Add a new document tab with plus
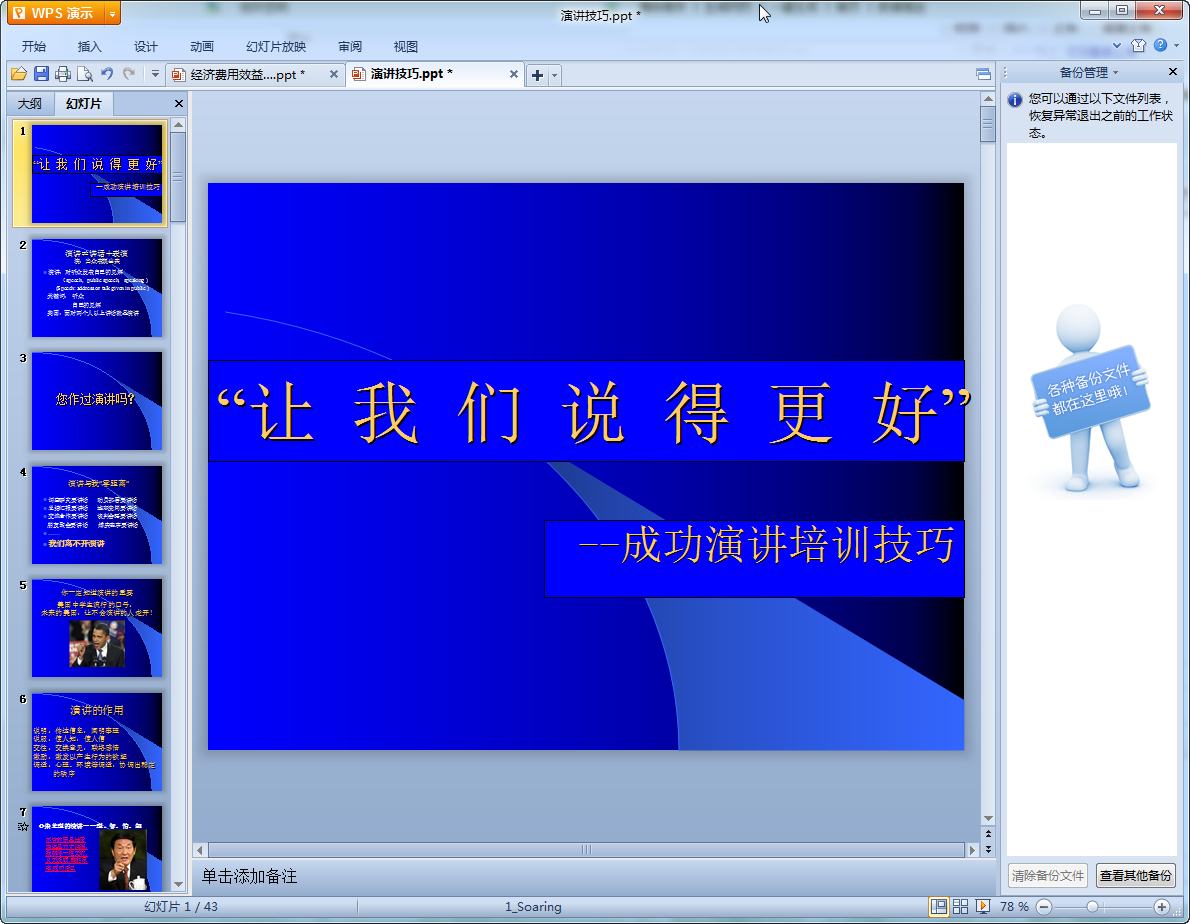 (537, 75)
